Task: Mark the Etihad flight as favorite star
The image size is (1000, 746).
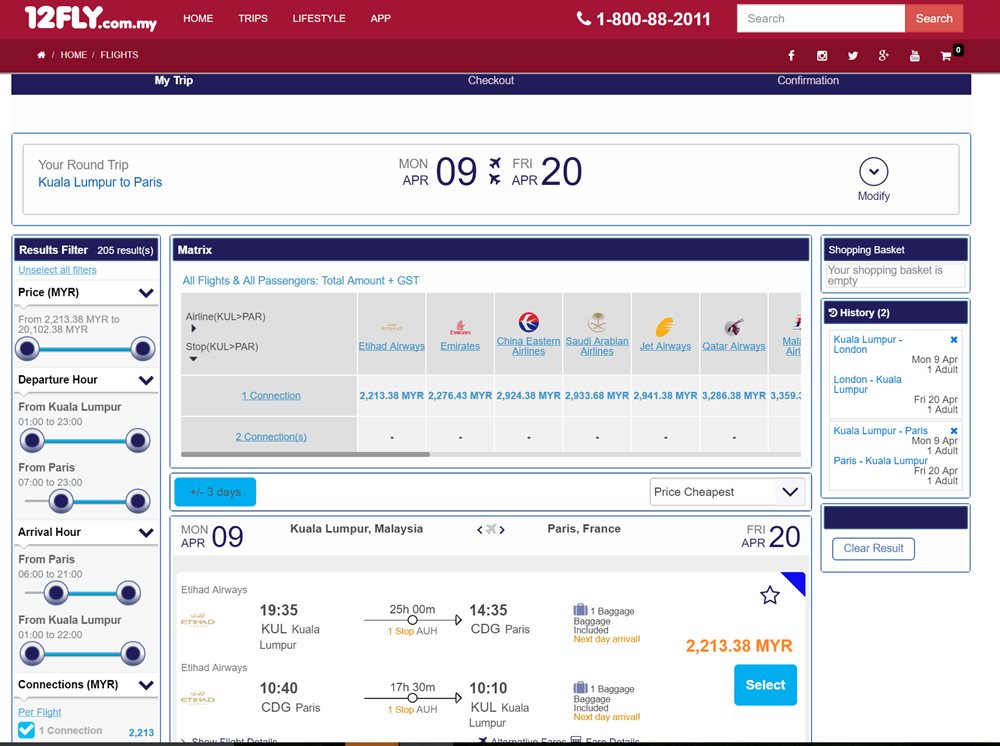Action: [770, 595]
